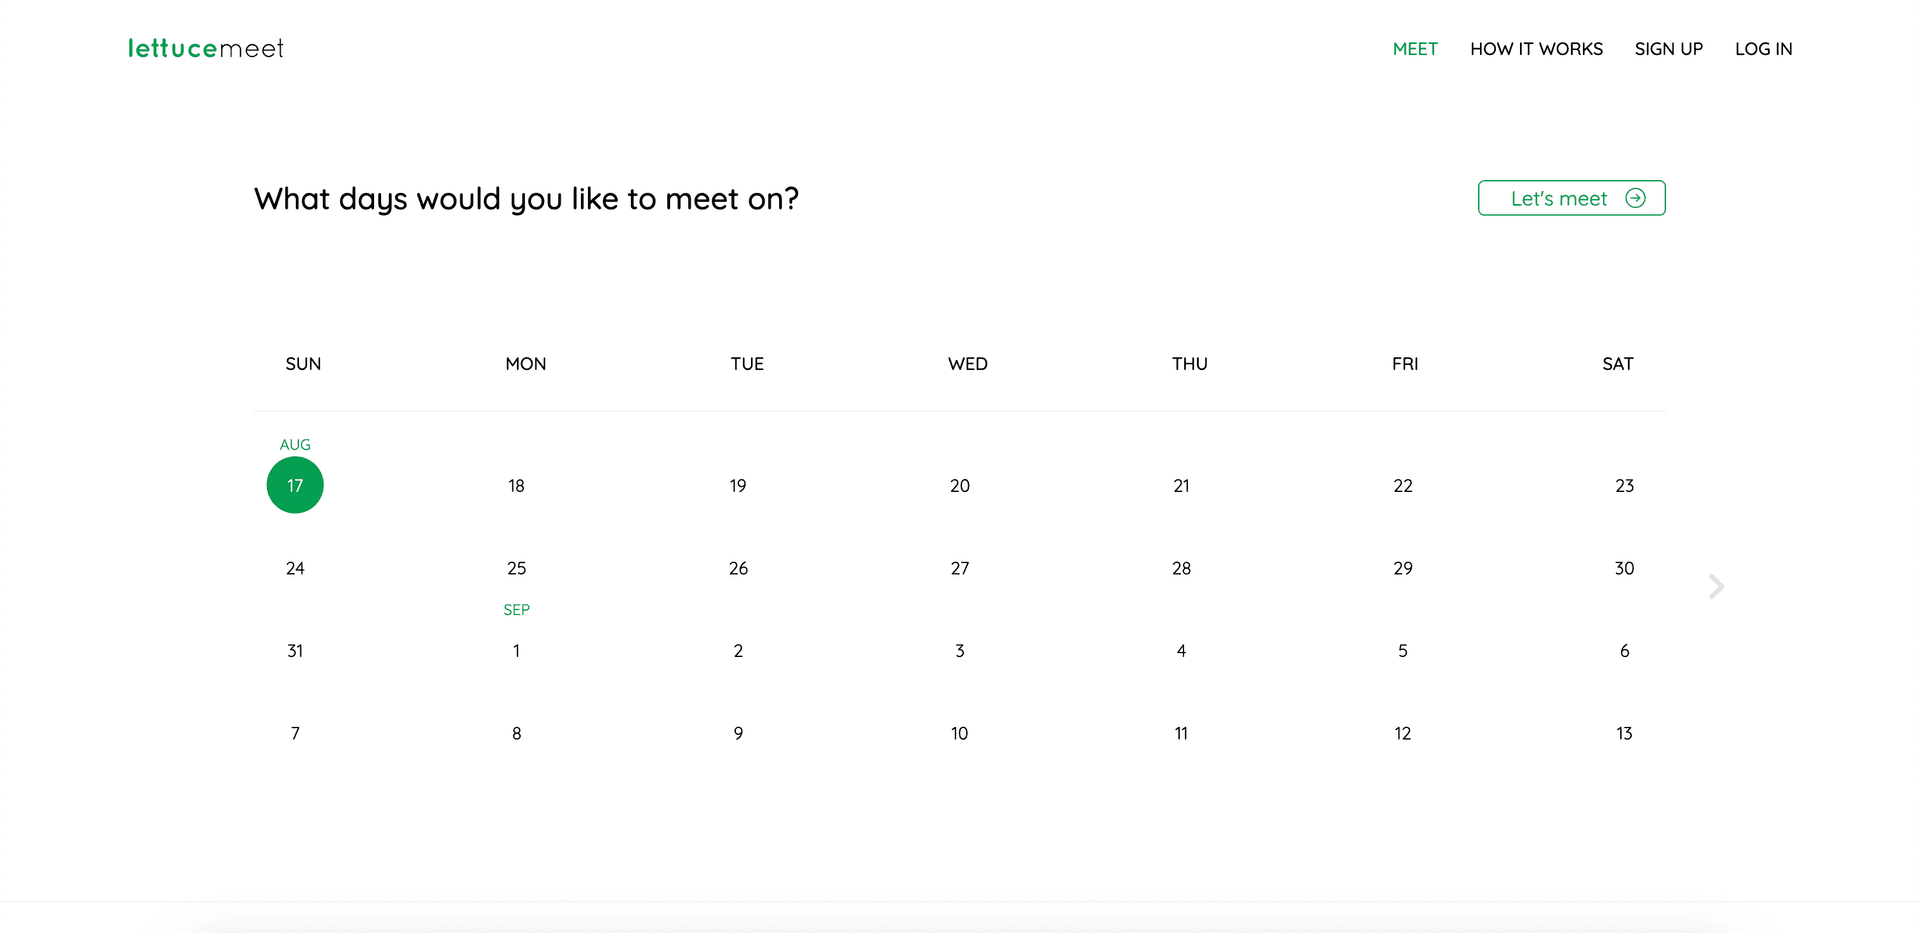Viewport: 1920px width, 933px height.
Task: Click the green SEP month label
Action: click(x=516, y=609)
